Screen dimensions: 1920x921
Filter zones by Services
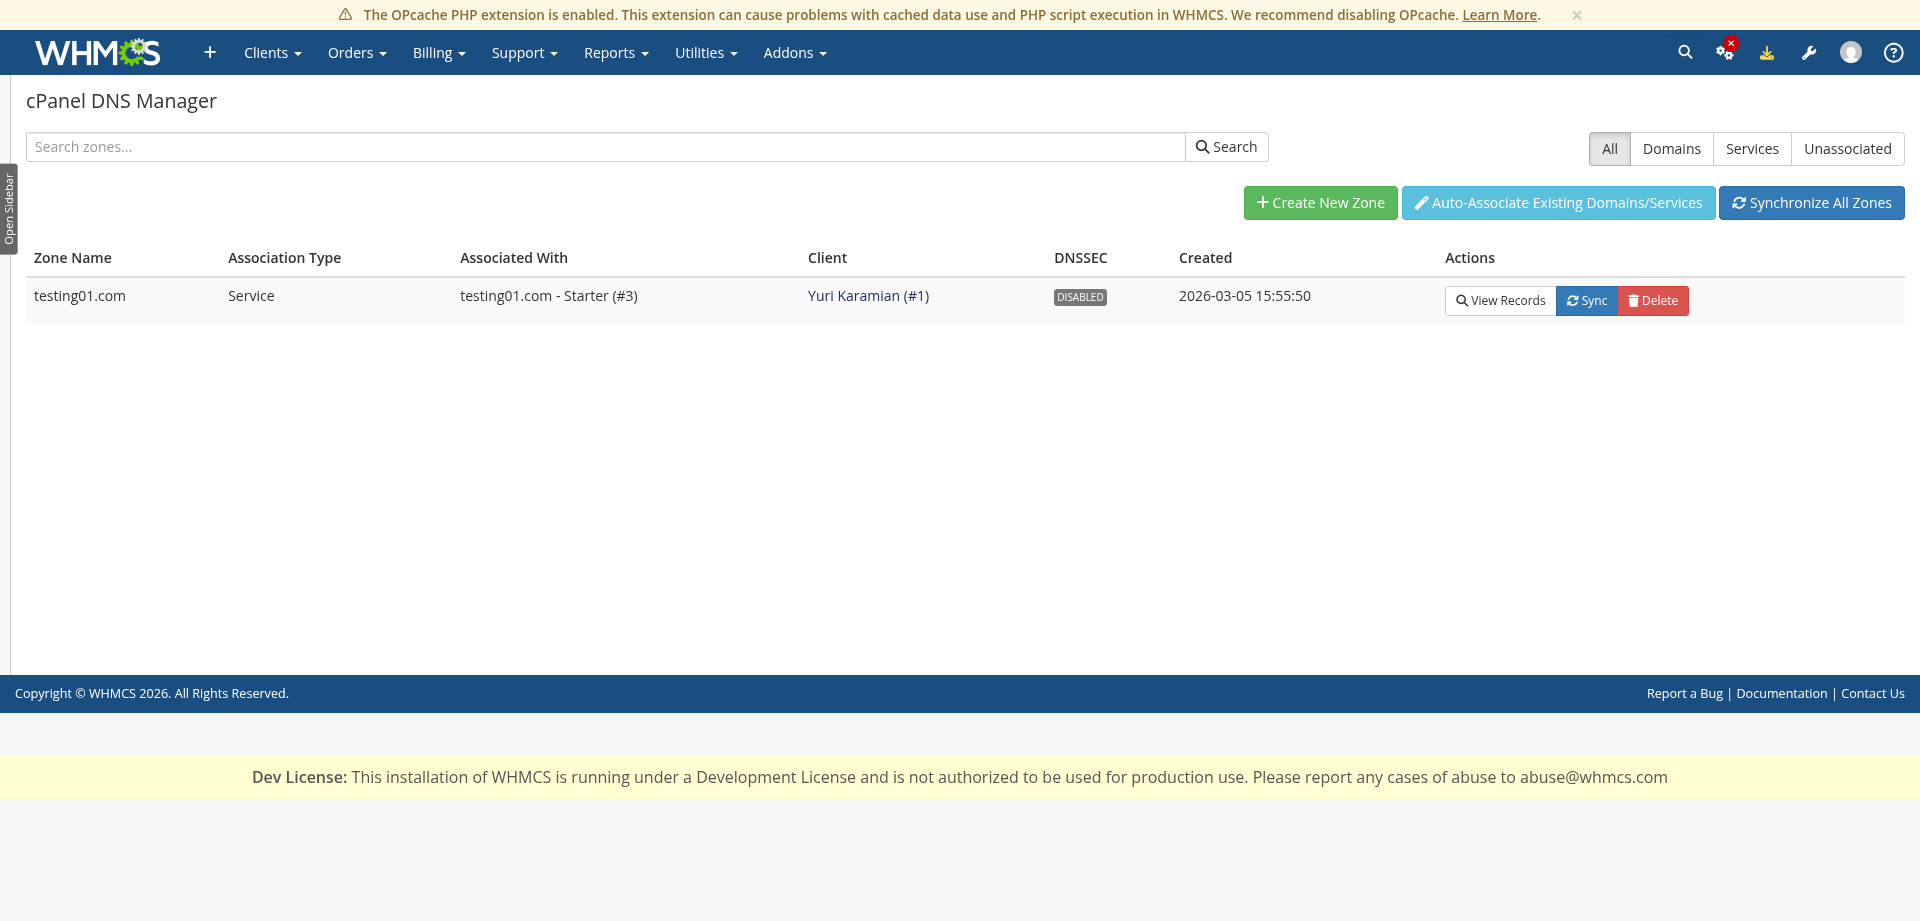(x=1752, y=149)
